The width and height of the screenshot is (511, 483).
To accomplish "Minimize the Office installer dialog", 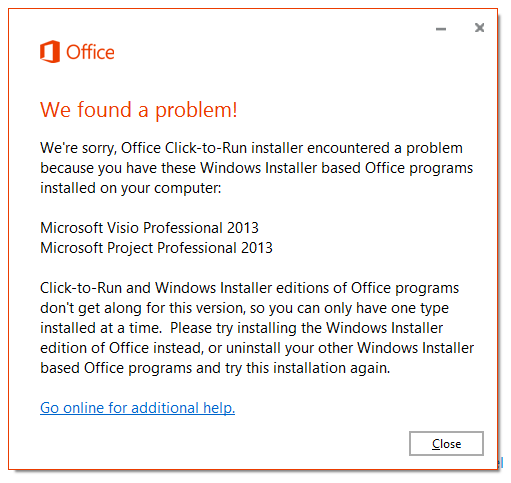I will coord(441,29).
